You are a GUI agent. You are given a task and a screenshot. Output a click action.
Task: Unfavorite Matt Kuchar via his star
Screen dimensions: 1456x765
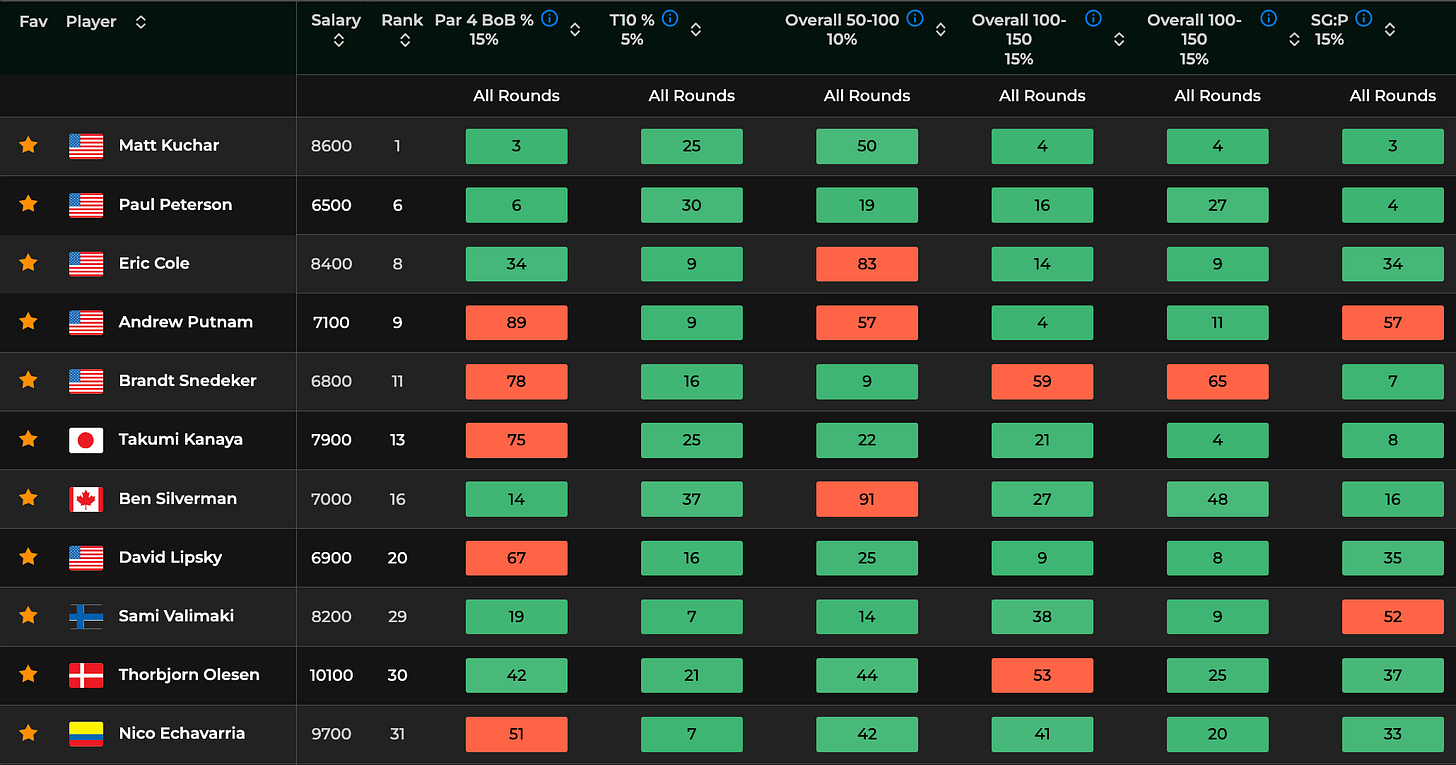(x=28, y=146)
